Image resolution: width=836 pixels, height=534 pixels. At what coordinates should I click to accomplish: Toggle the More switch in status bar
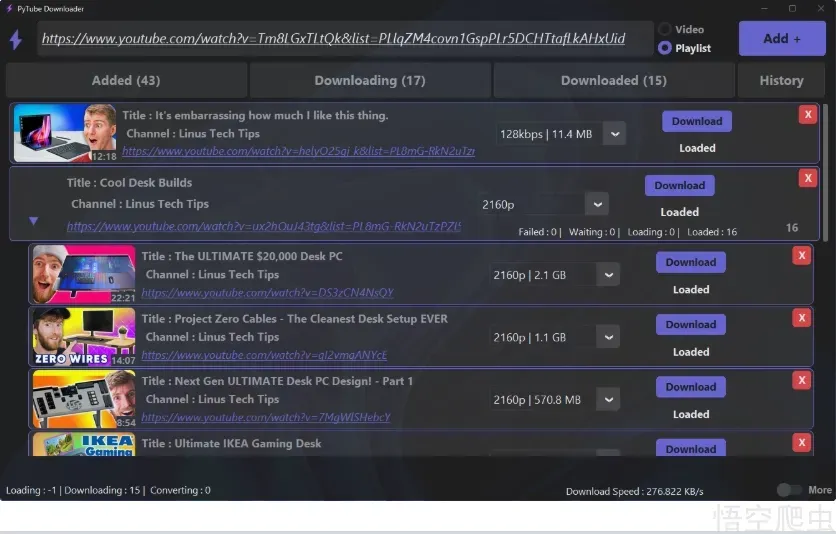[789, 490]
